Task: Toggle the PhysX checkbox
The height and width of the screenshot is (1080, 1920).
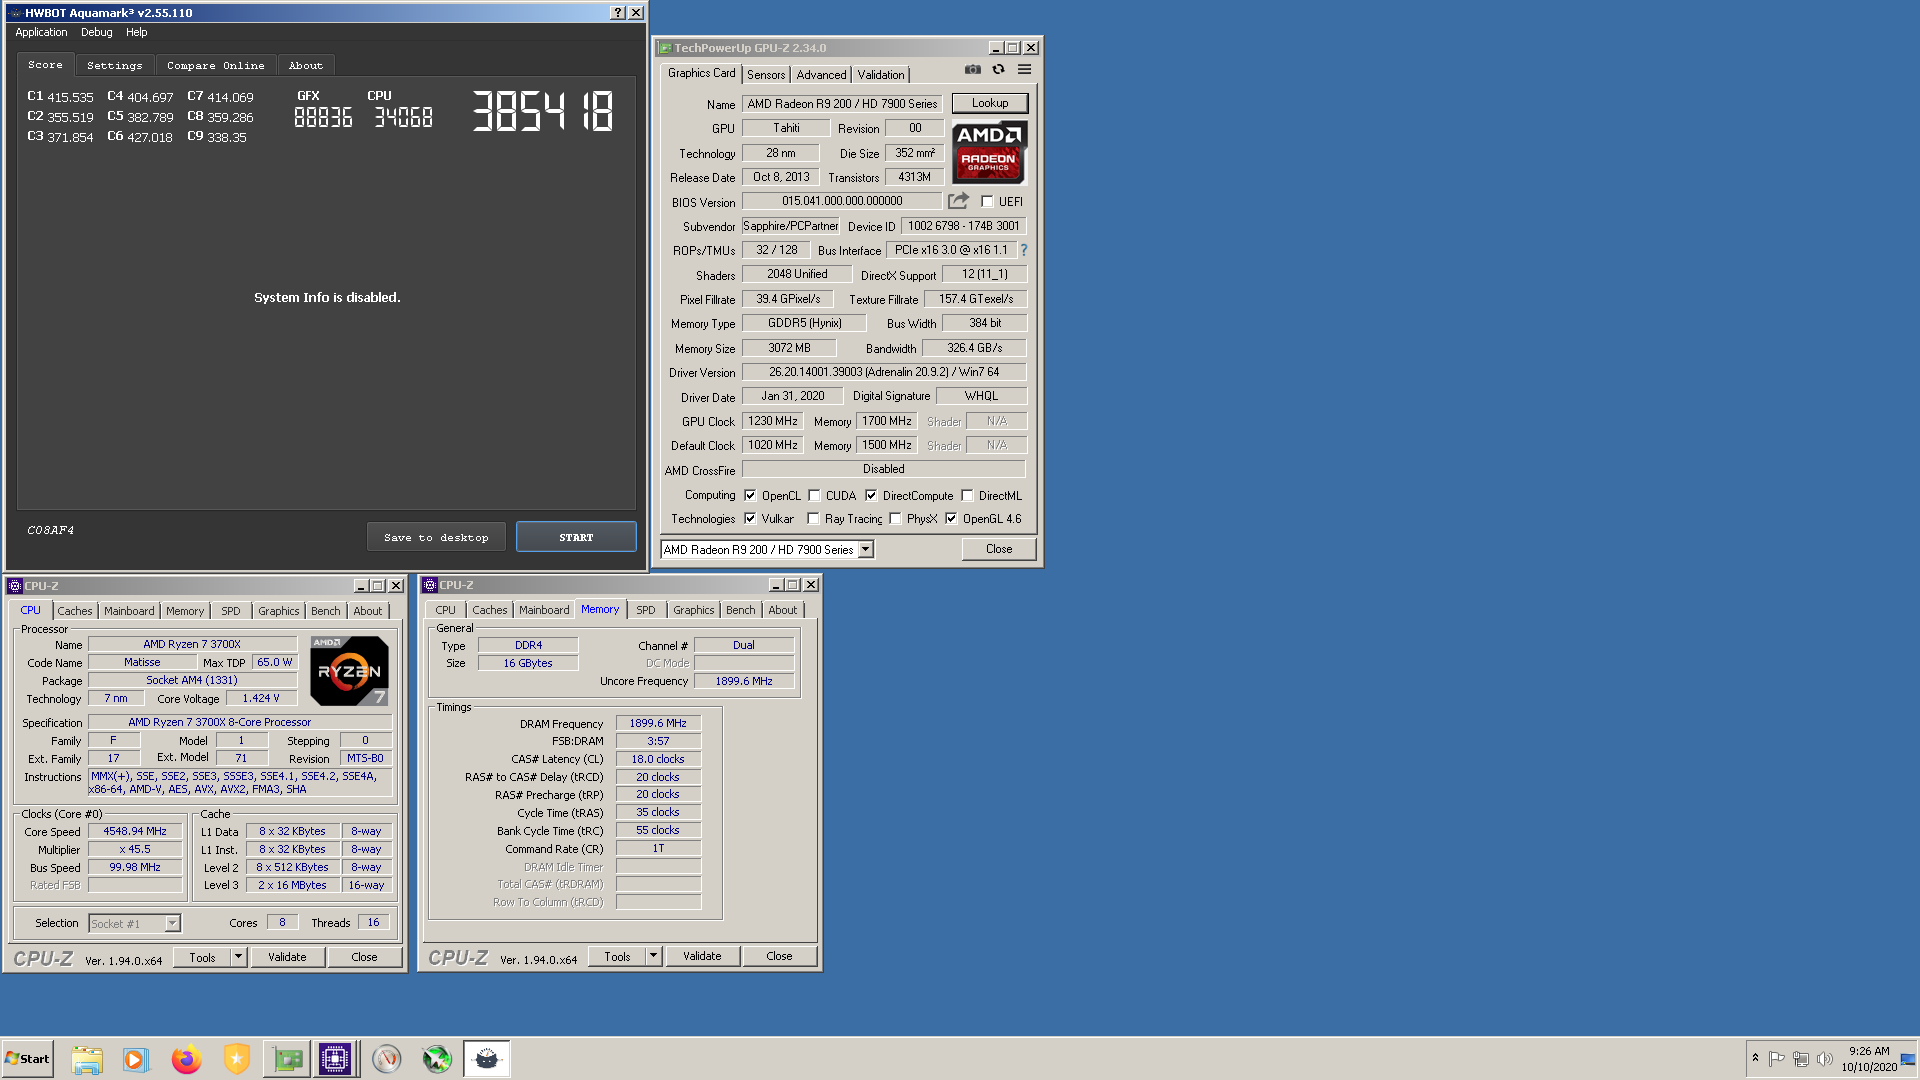Action: (x=895, y=518)
